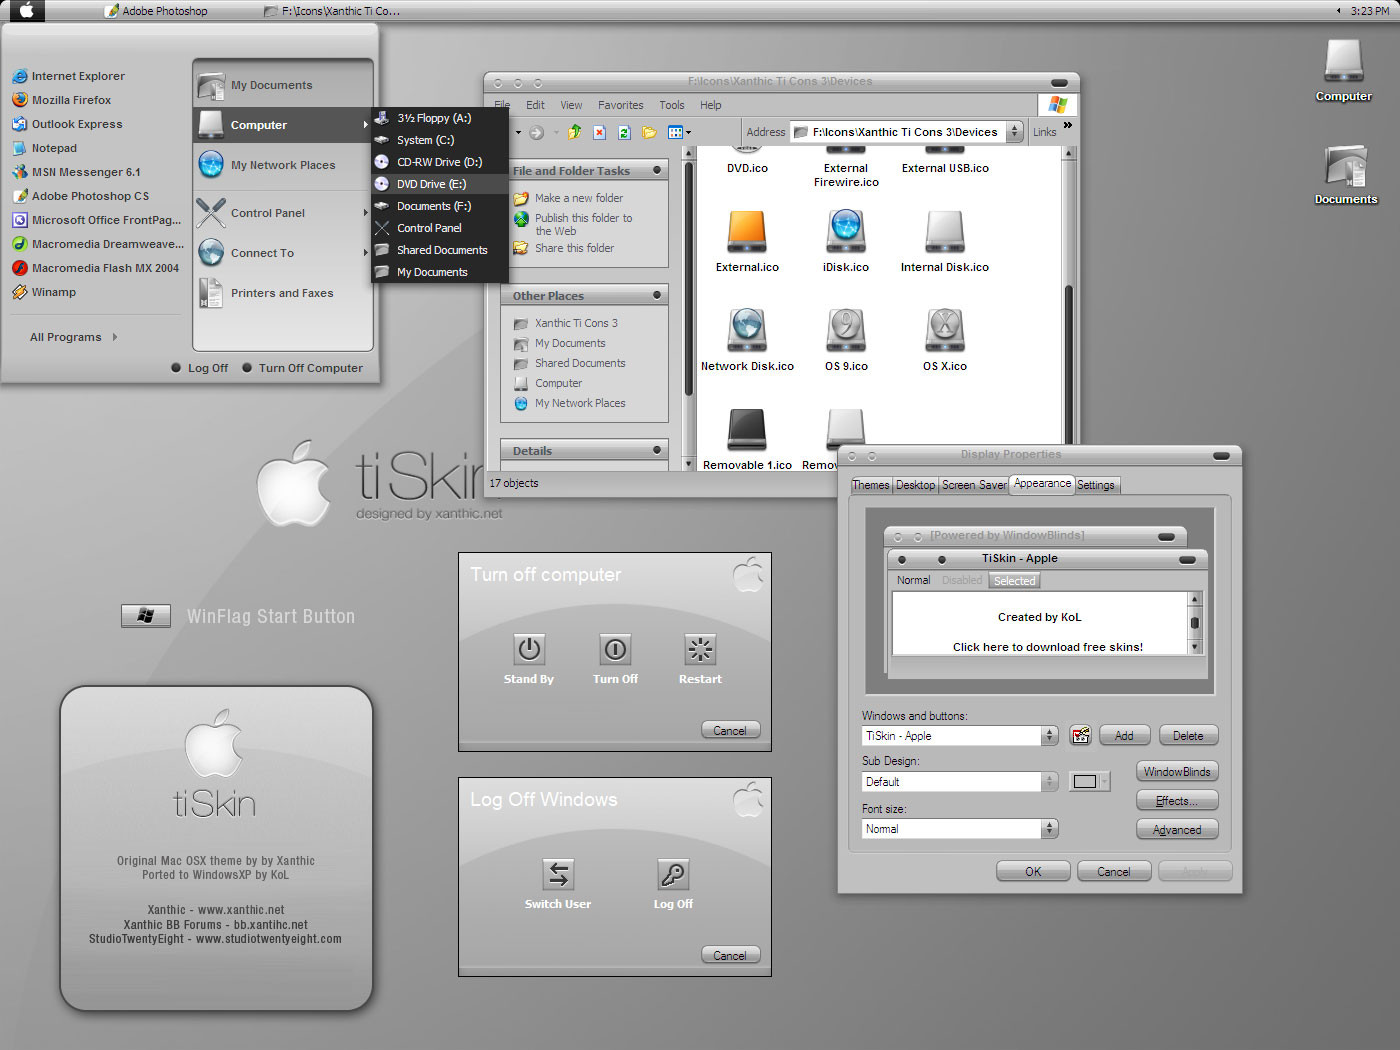1400x1050 pixels.
Task: Click the Stand By power icon
Action: click(529, 650)
